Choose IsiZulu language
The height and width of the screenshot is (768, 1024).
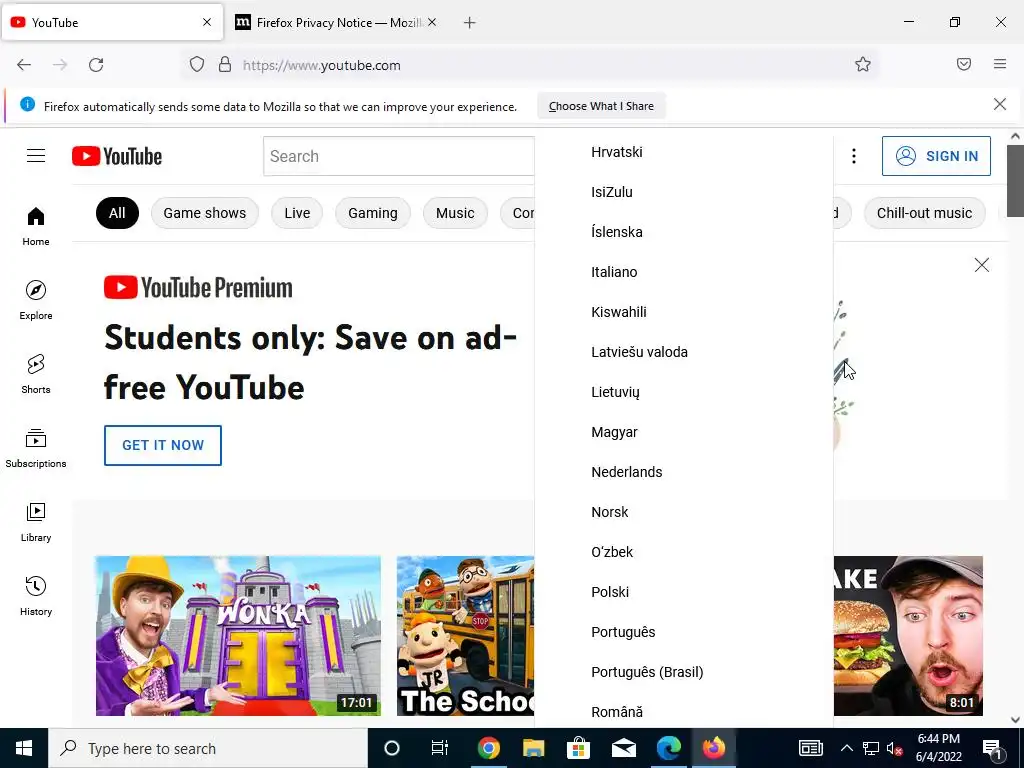click(684, 192)
